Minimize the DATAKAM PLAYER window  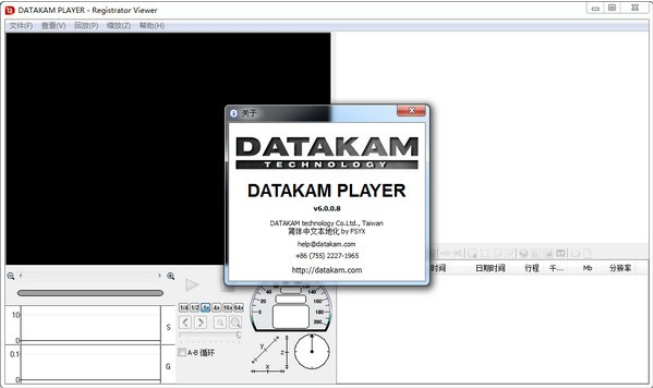click(596, 8)
